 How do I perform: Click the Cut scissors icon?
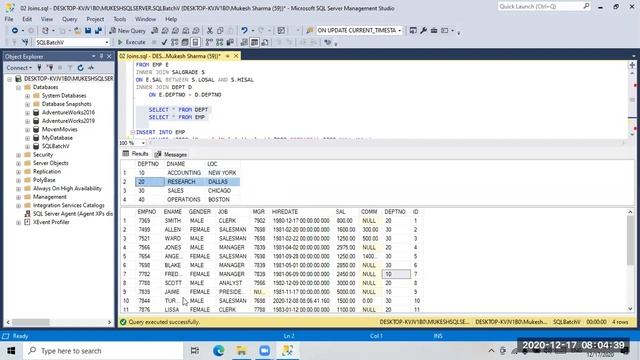209,31
